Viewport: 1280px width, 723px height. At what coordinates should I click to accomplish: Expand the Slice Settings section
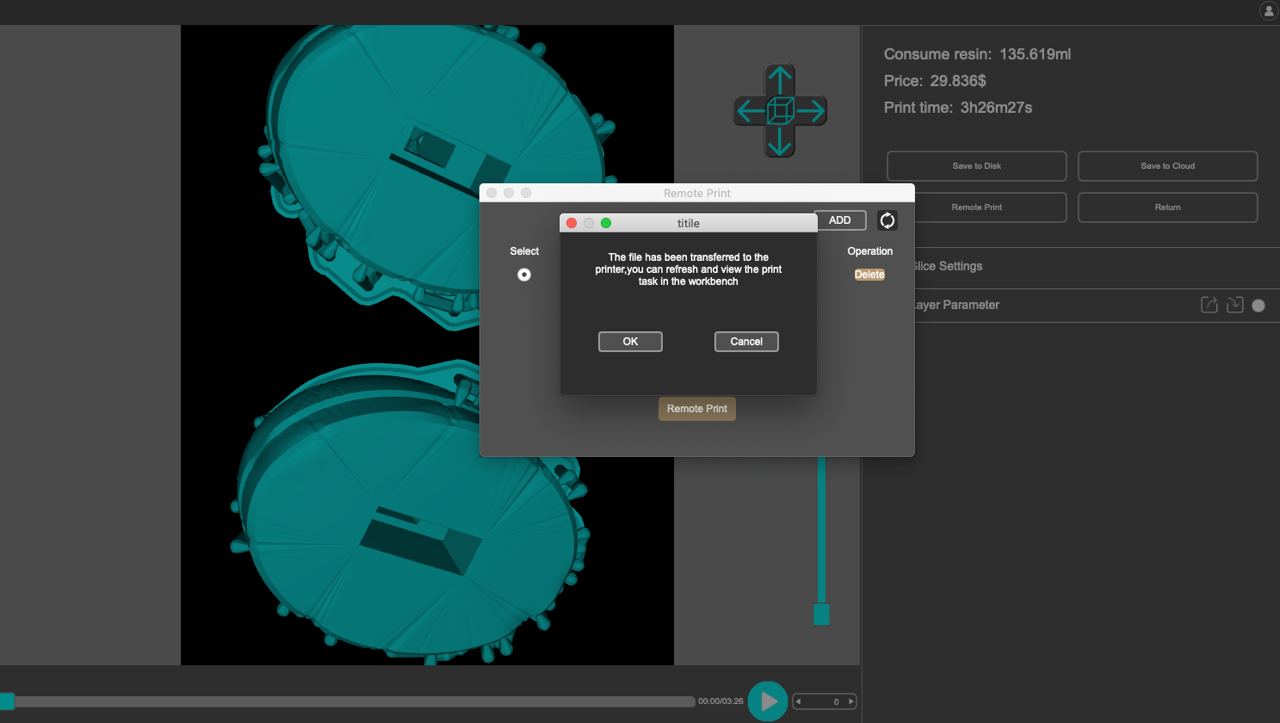click(944, 266)
